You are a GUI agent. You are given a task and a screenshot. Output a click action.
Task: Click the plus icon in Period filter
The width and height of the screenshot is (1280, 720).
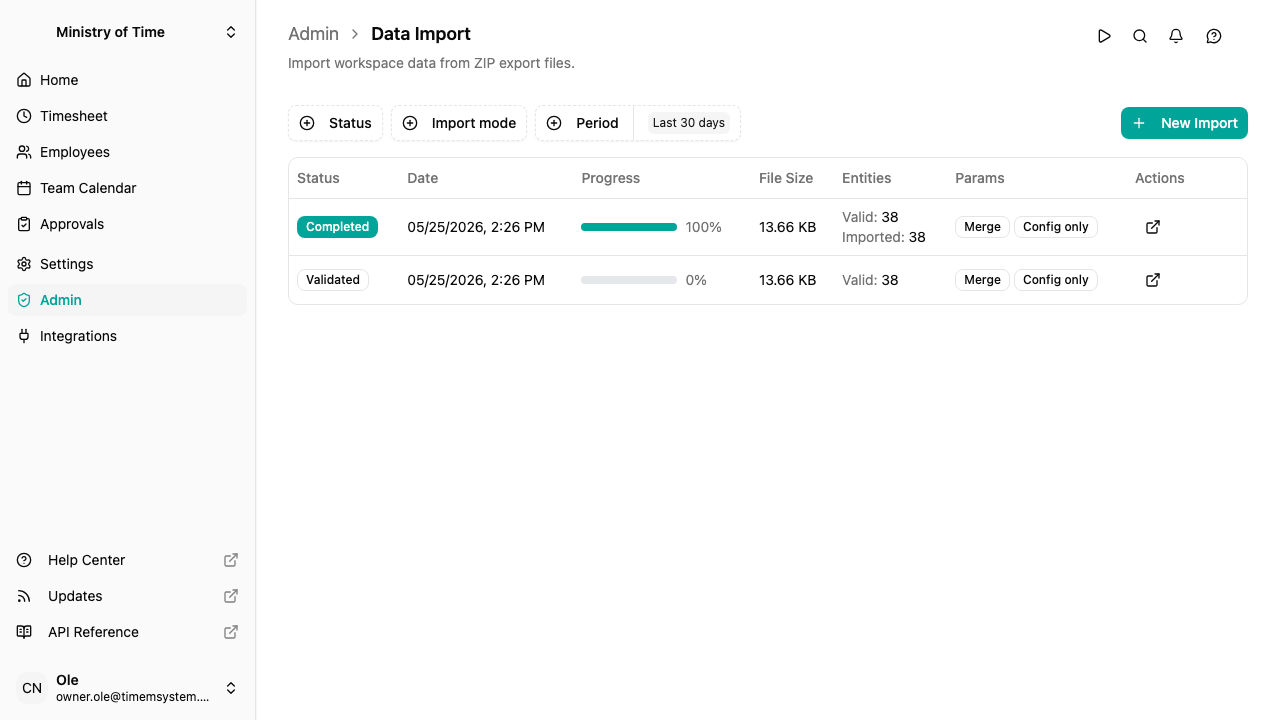(x=554, y=123)
